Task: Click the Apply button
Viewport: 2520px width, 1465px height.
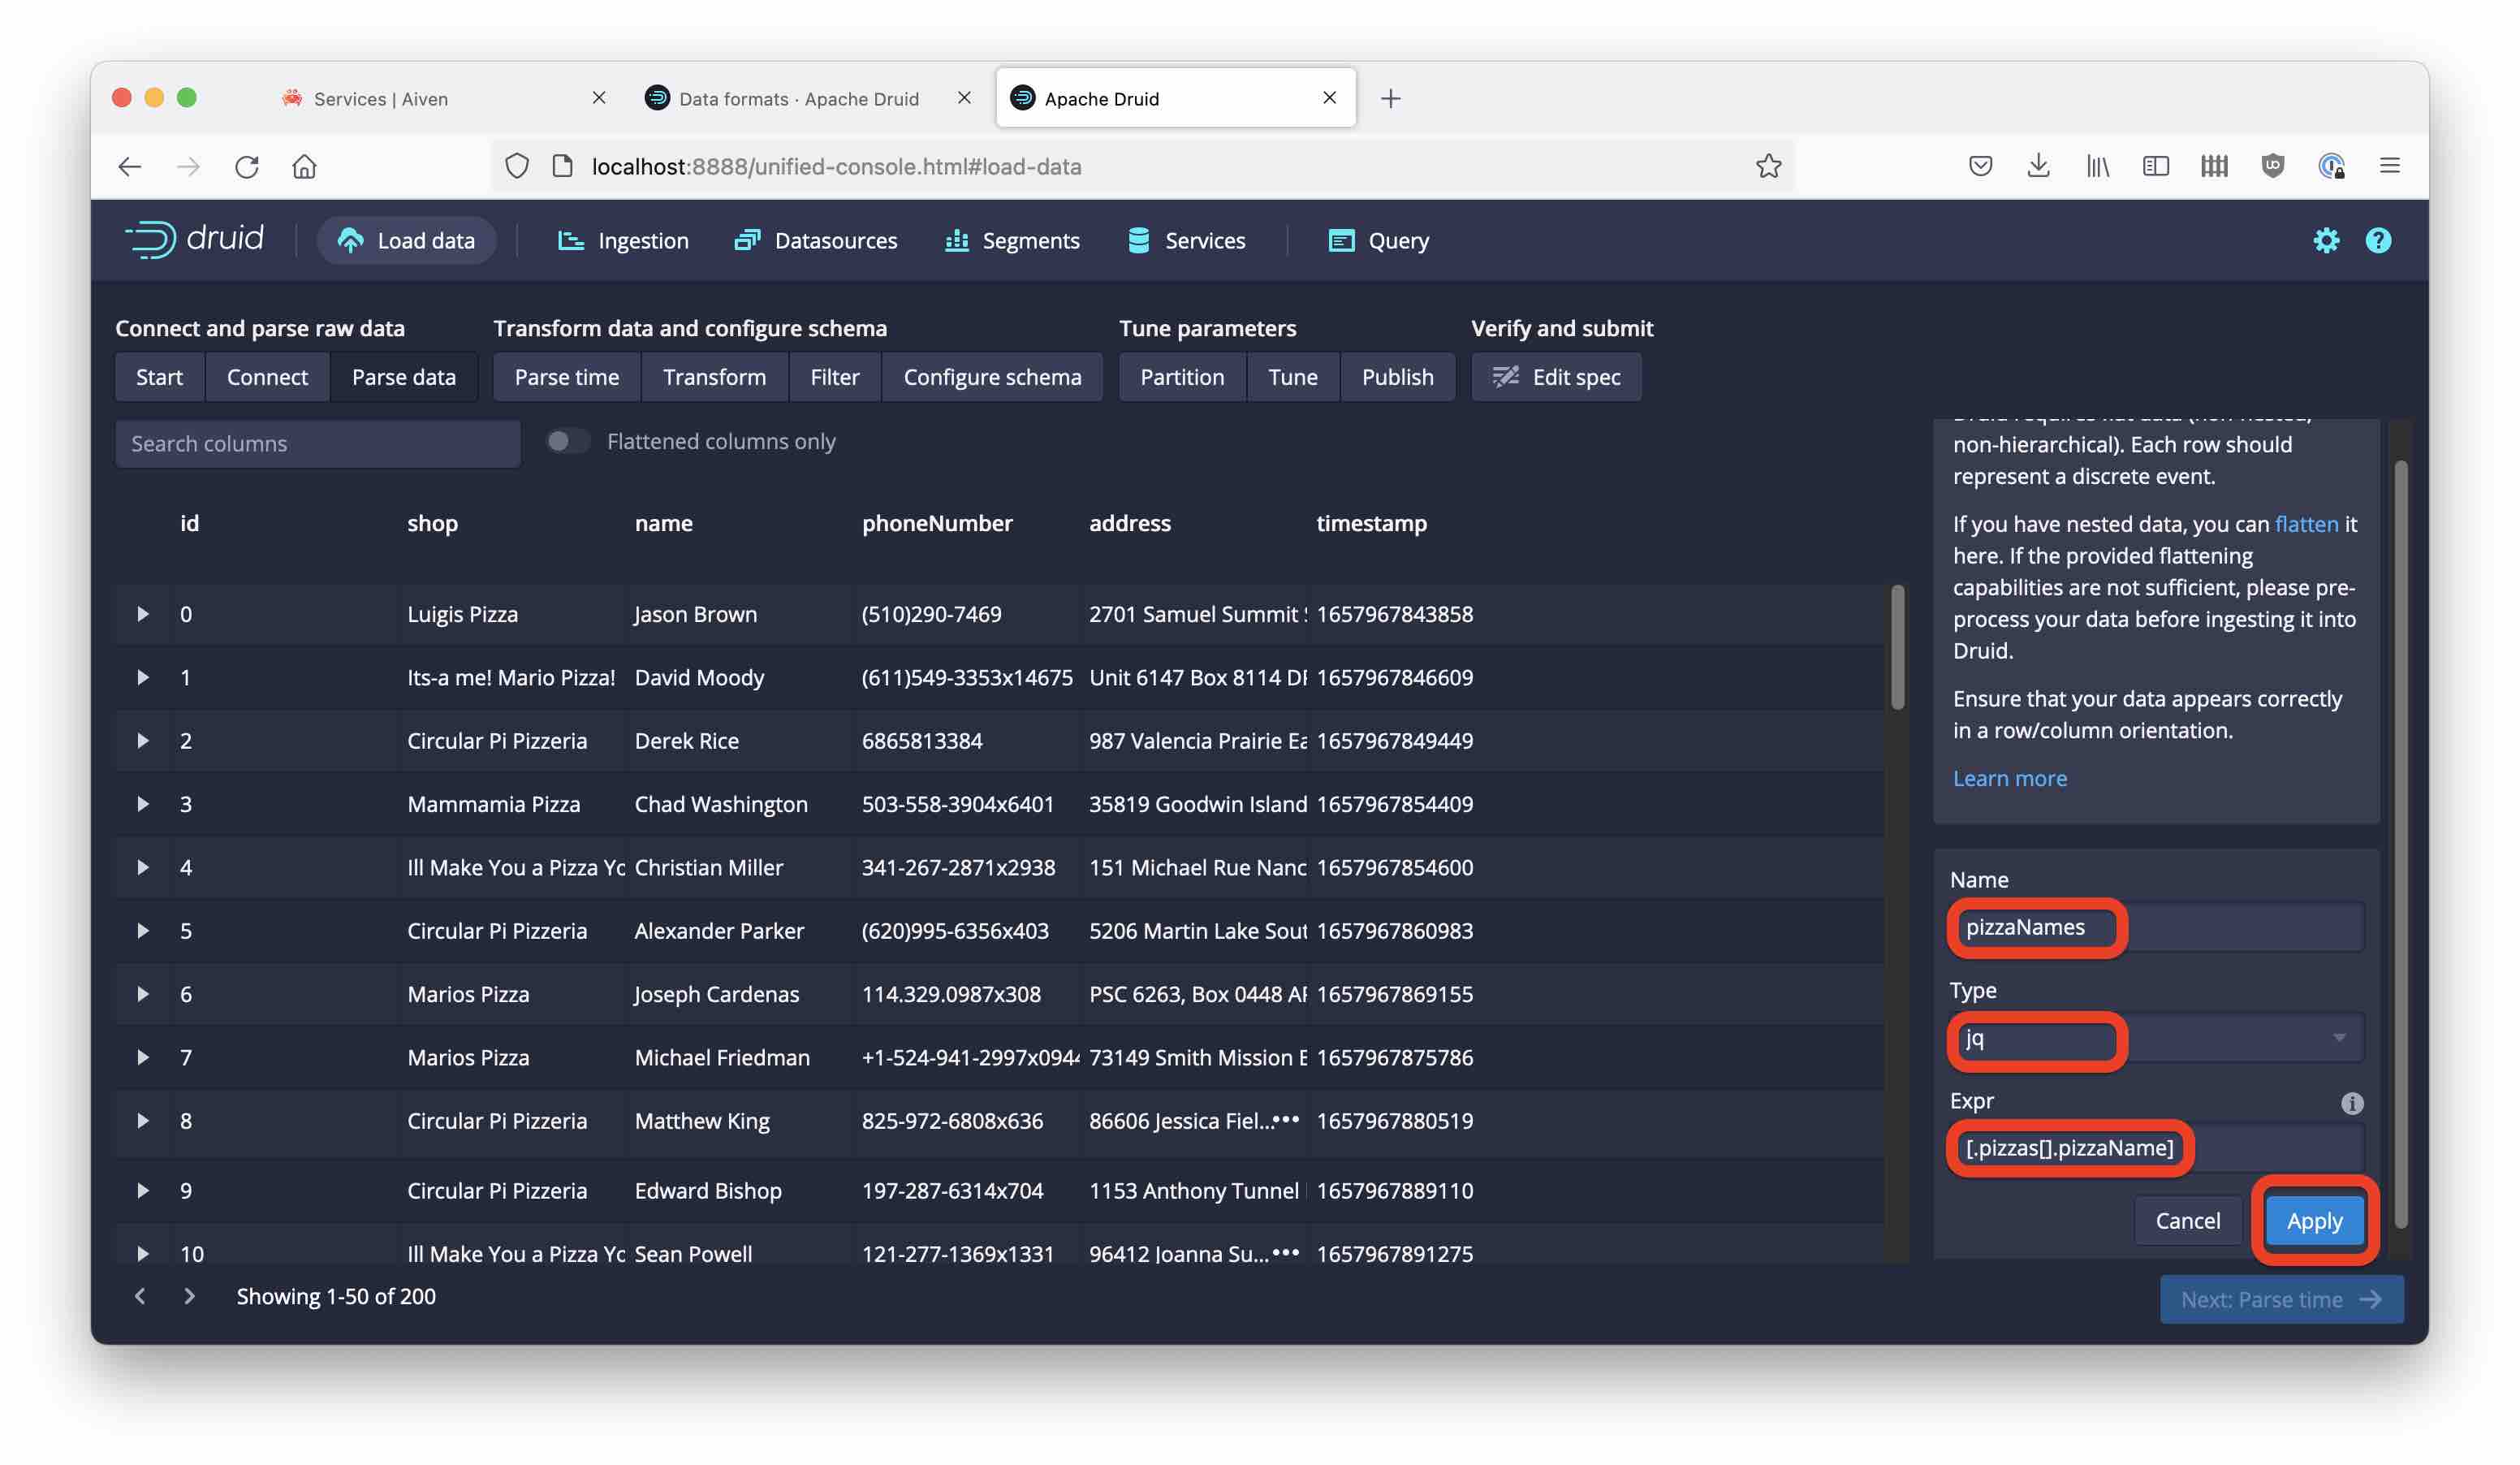Action: 2315,1221
